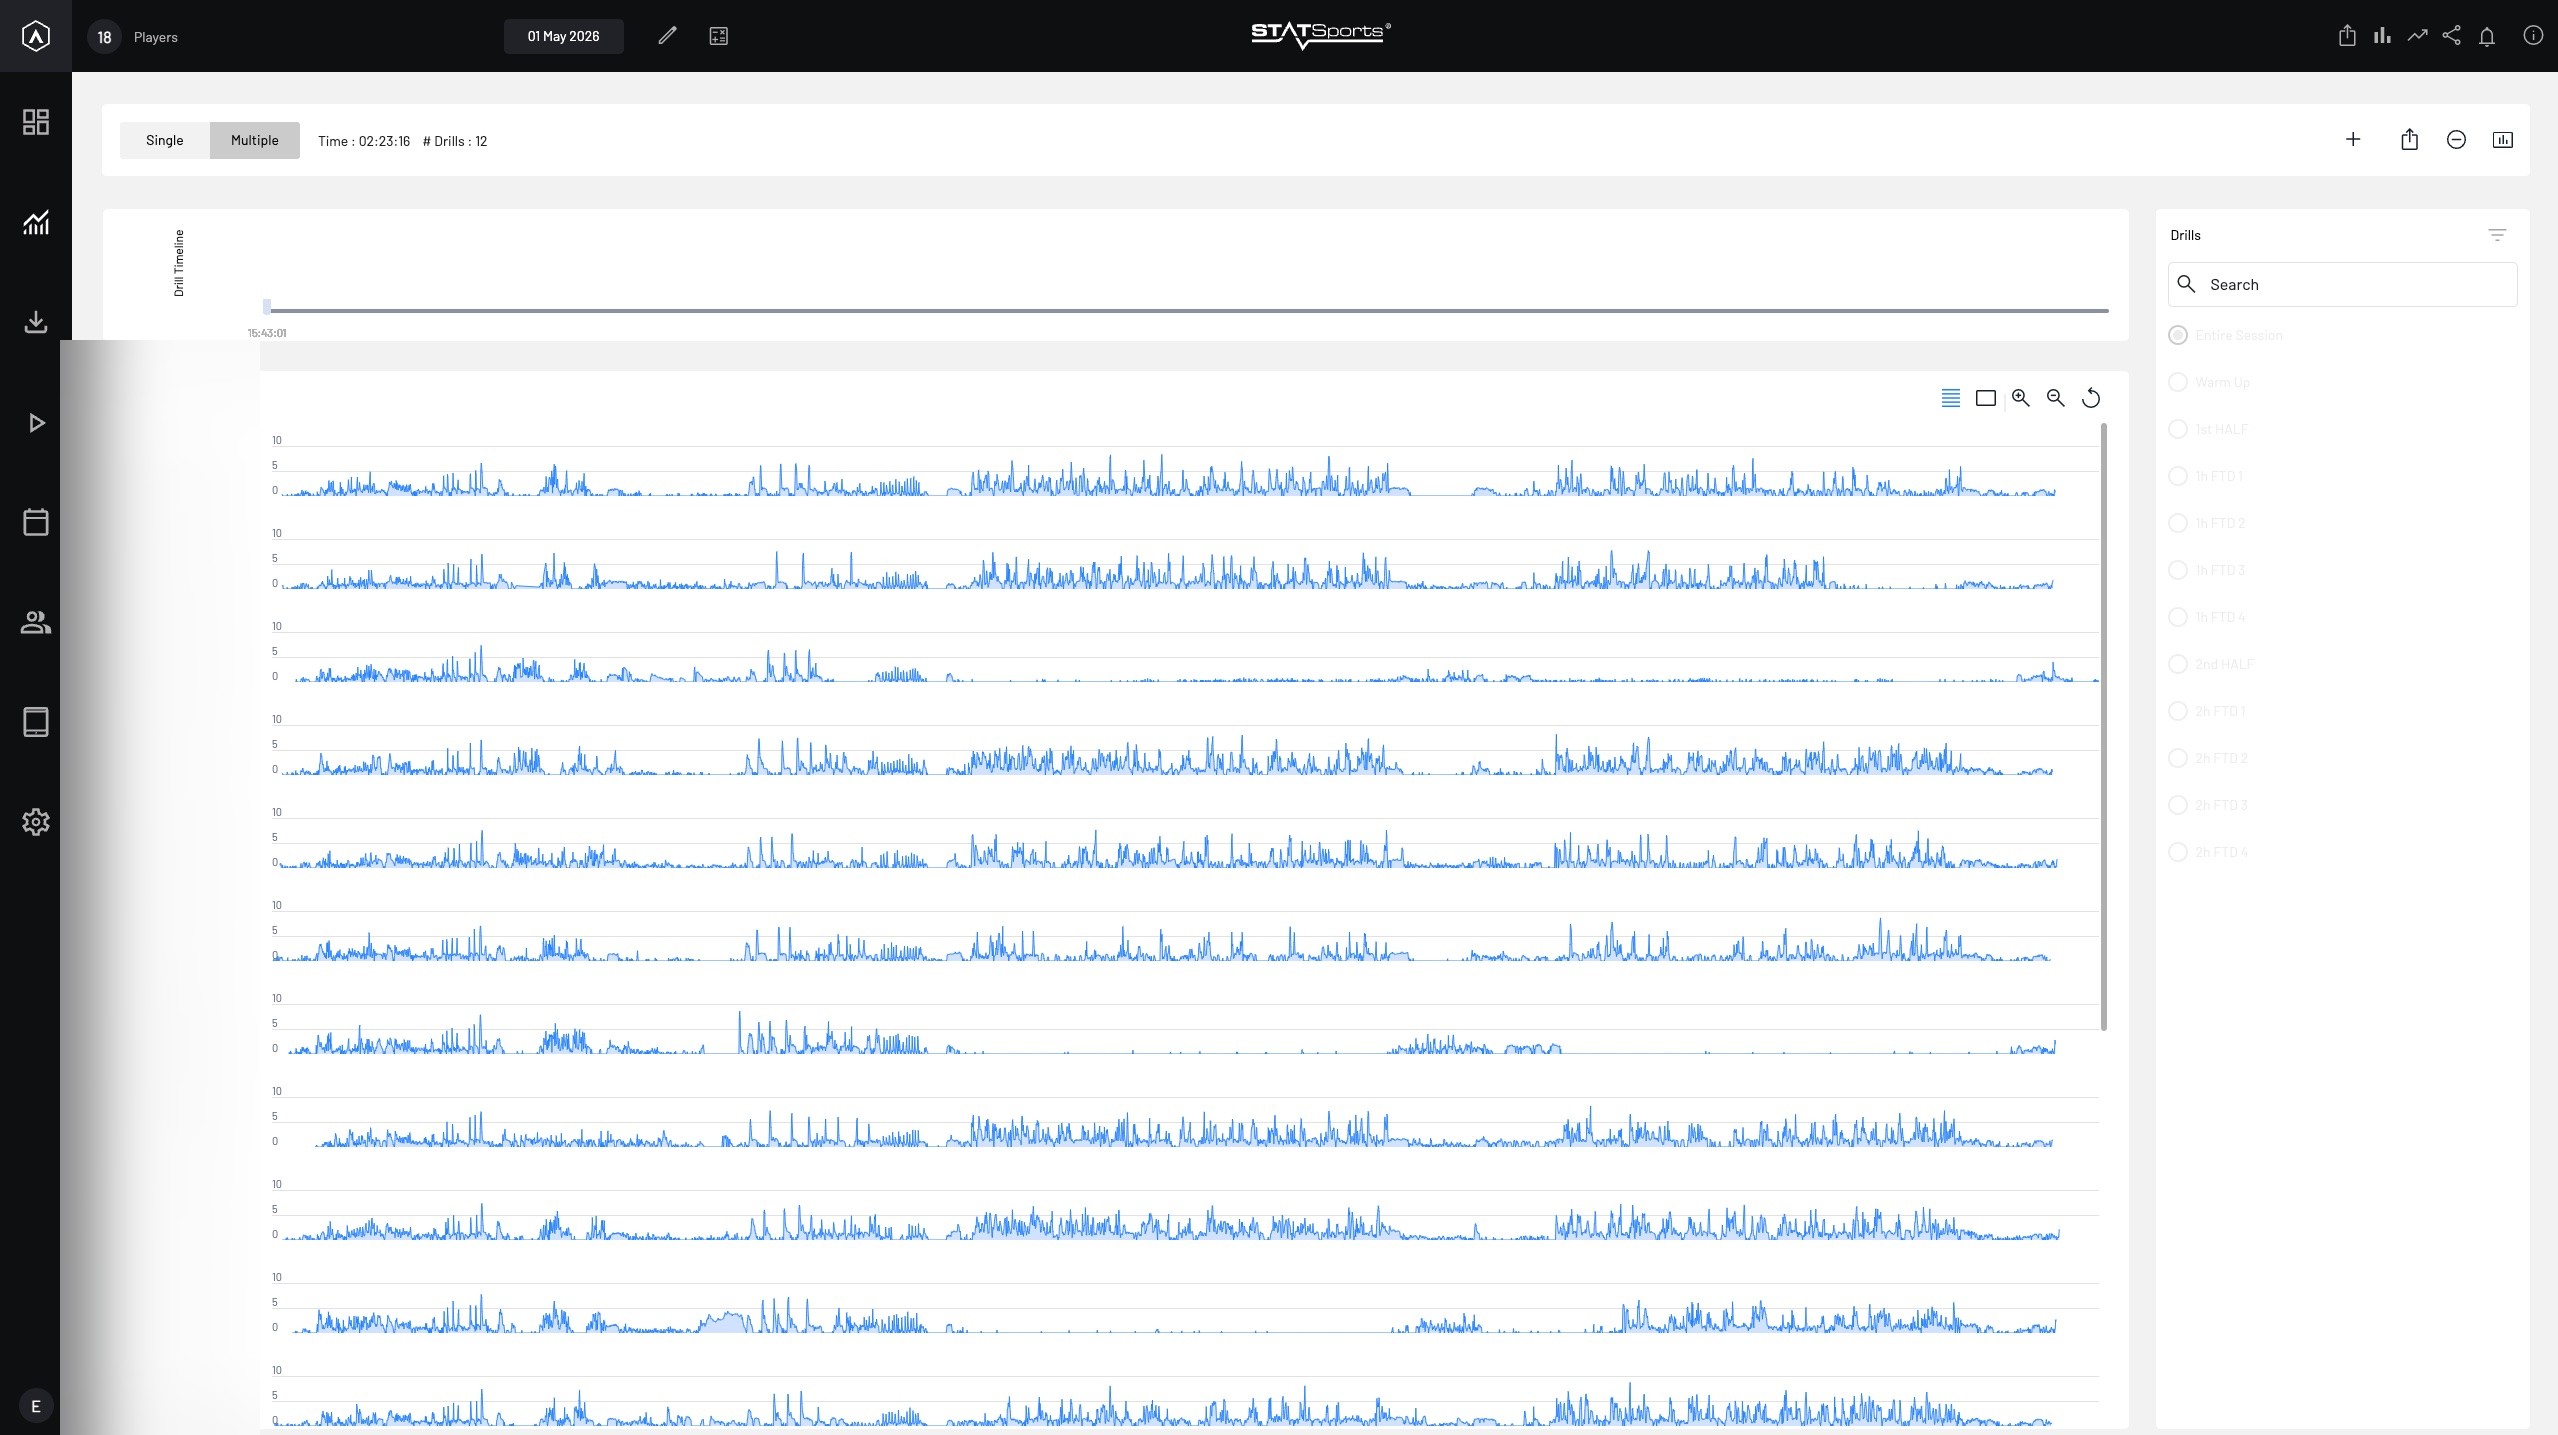Select the 1h FTD 3 radio button
Screen dimensions: 2558x1435
[2178, 570]
